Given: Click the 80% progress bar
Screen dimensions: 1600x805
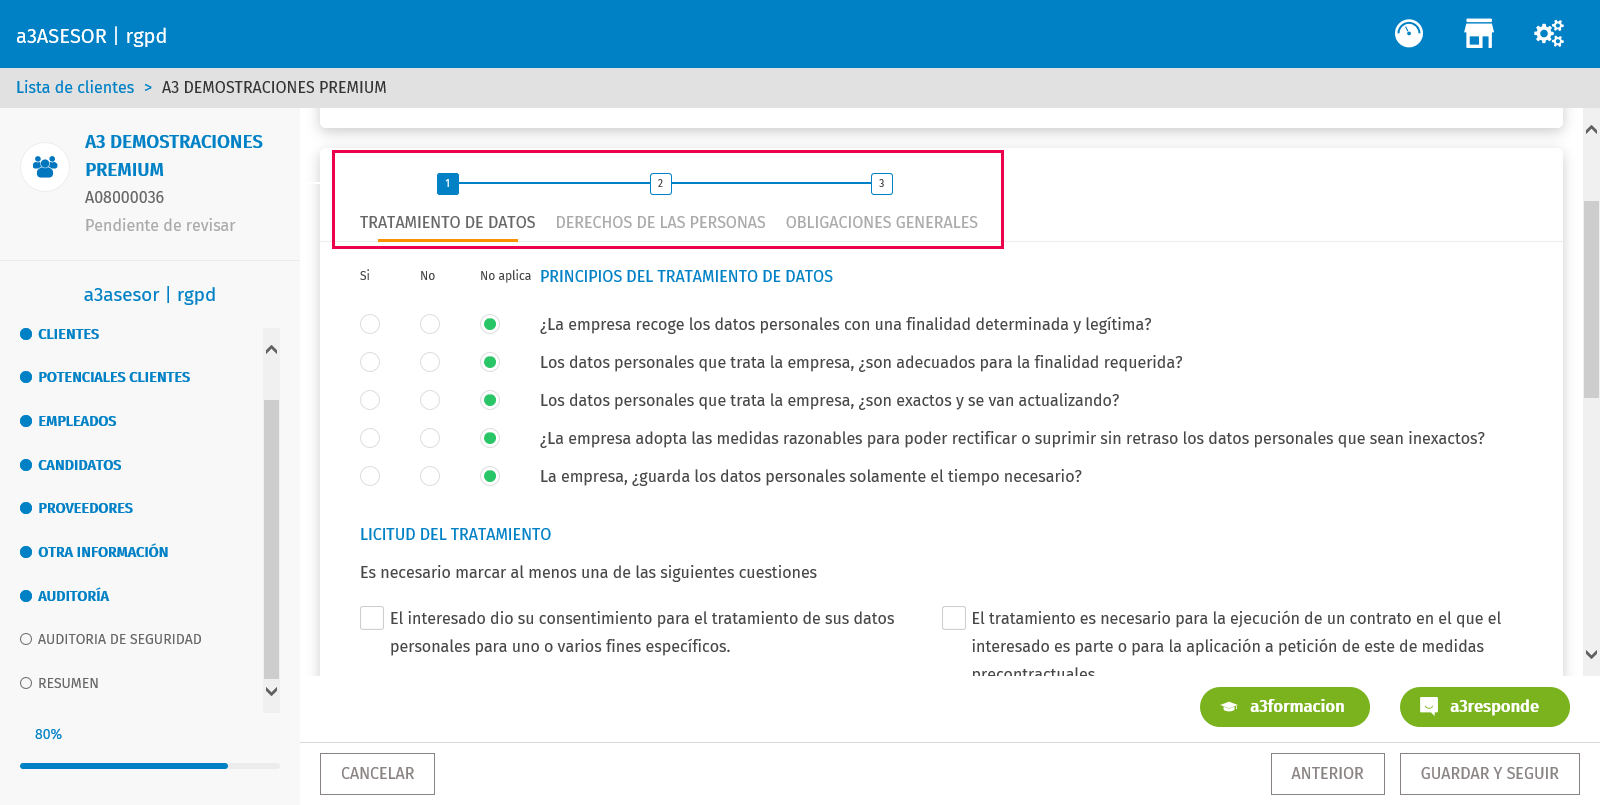Looking at the screenshot, I should point(150,766).
